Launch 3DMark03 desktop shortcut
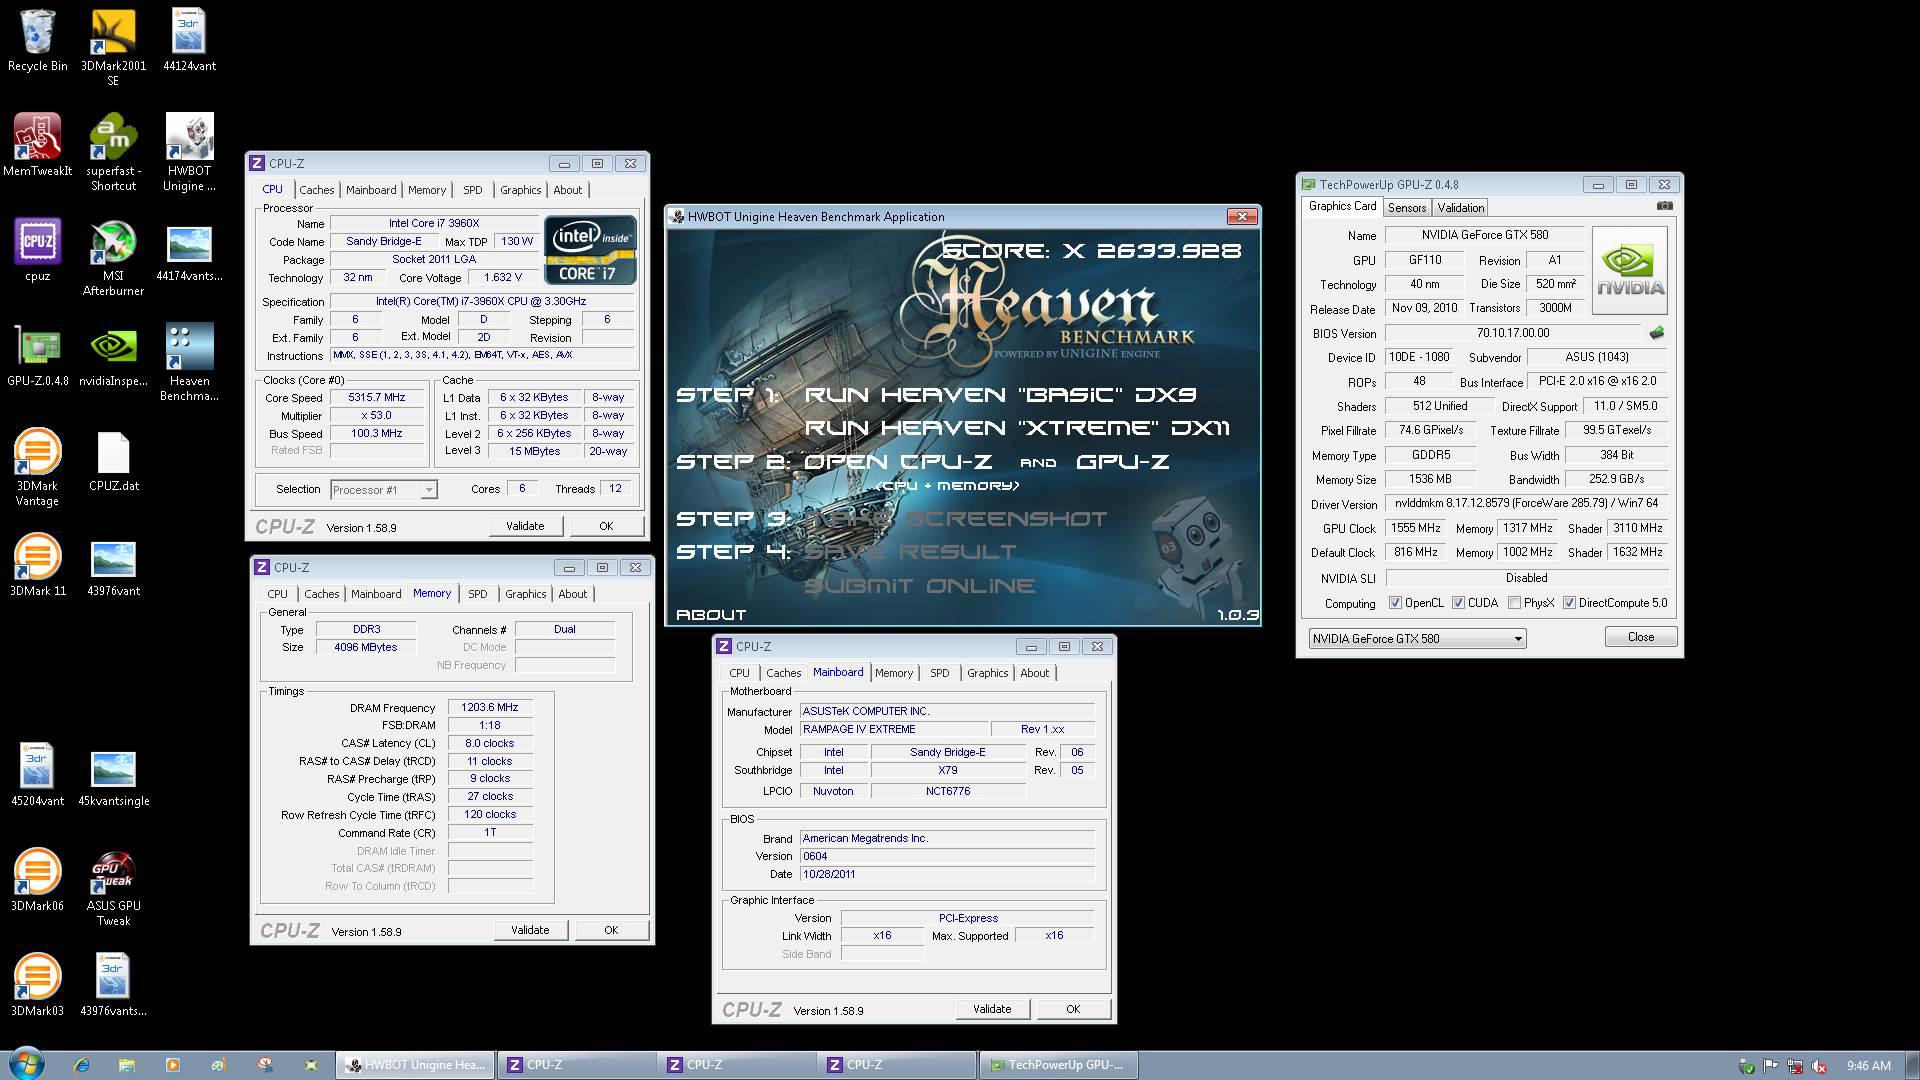The width and height of the screenshot is (1920, 1080). [x=38, y=985]
